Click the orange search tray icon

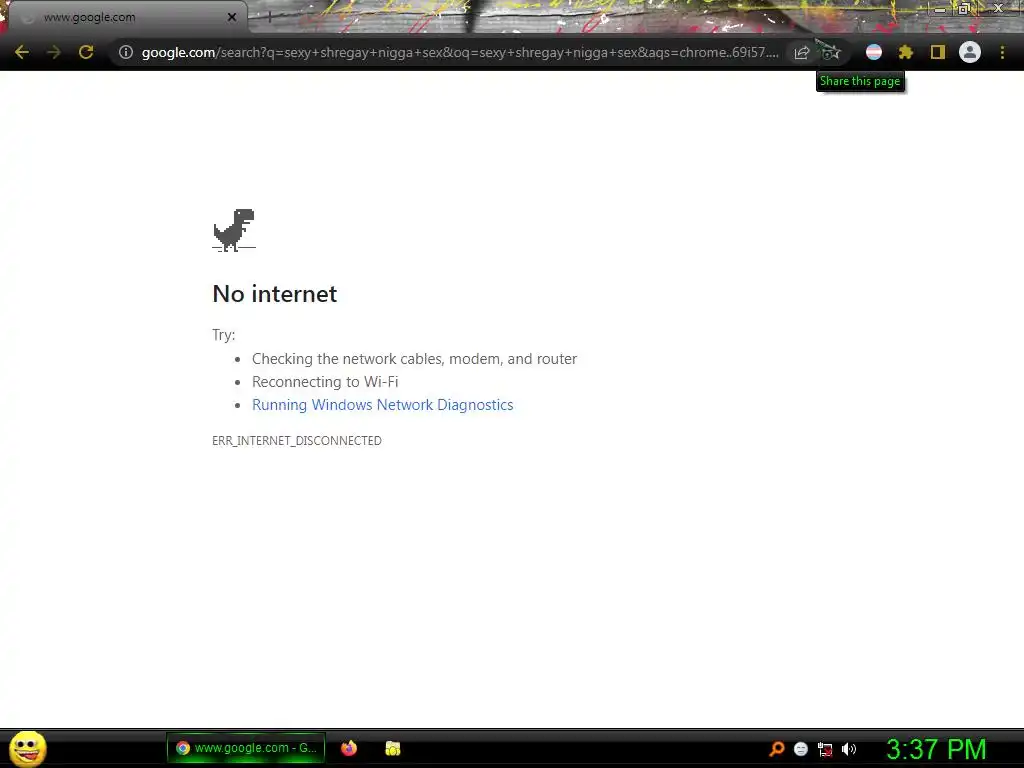(x=776, y=749)
